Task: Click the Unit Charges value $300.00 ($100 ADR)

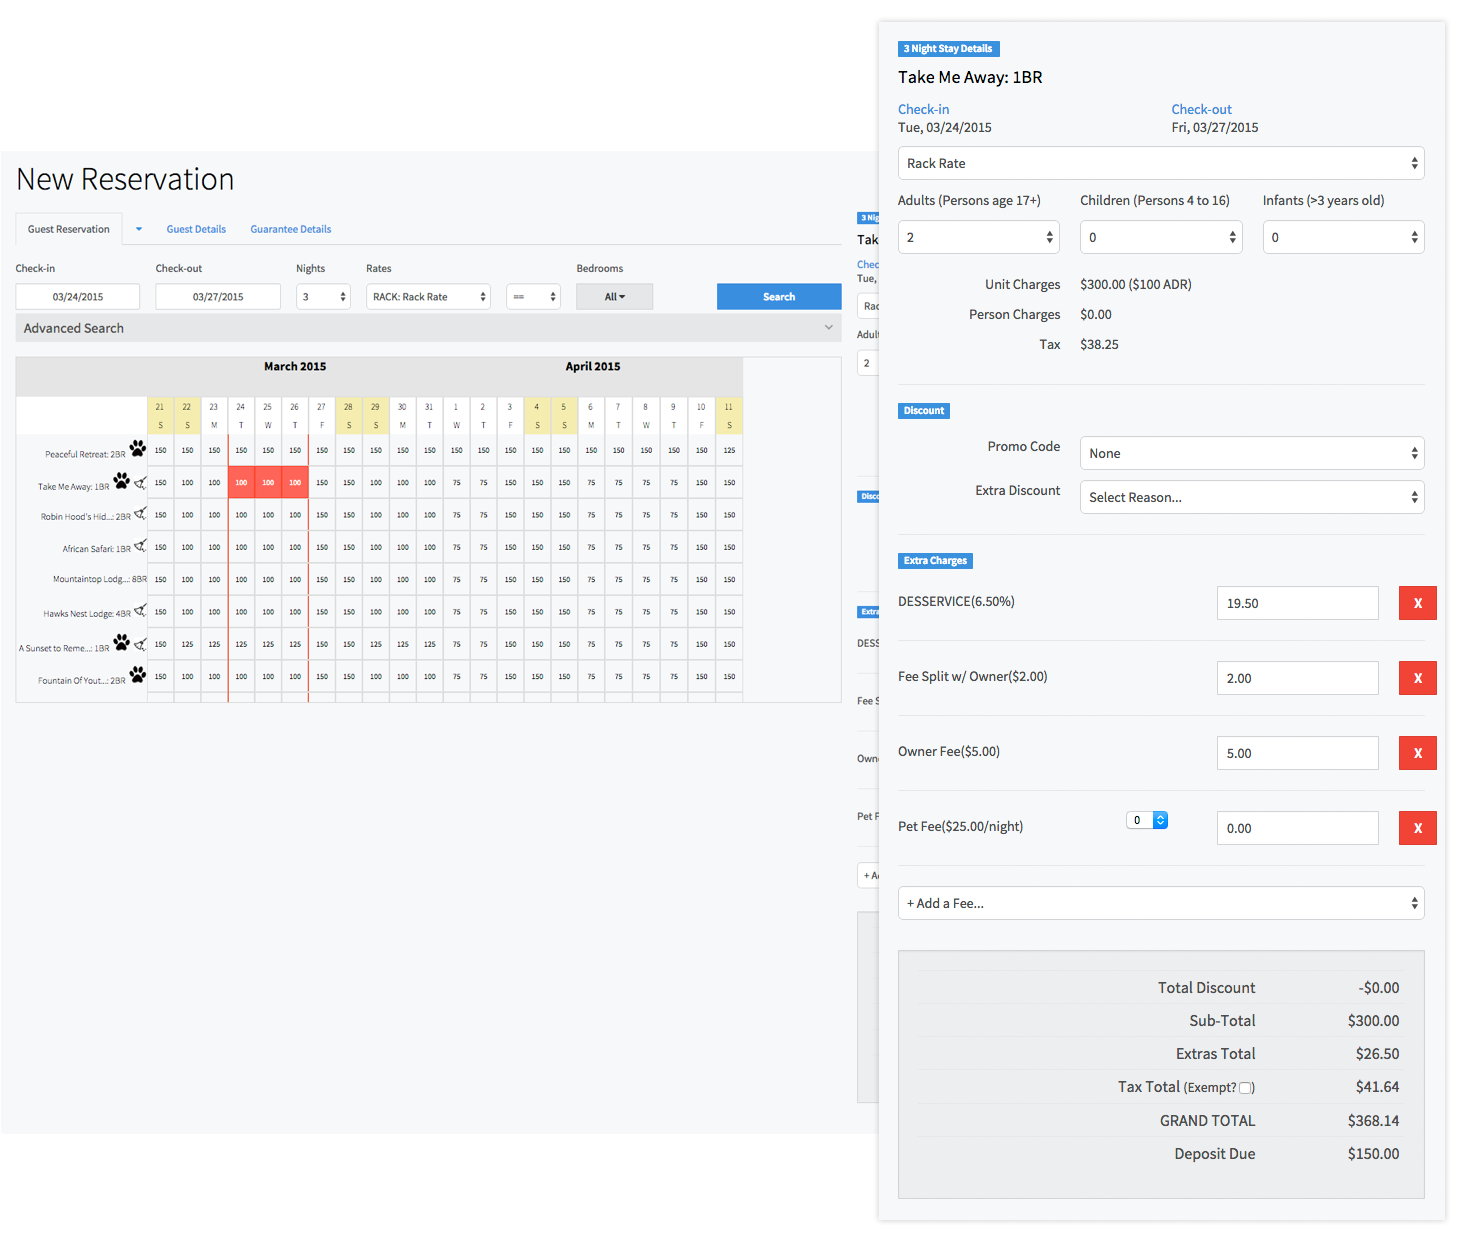Action: pos(1136,285)
